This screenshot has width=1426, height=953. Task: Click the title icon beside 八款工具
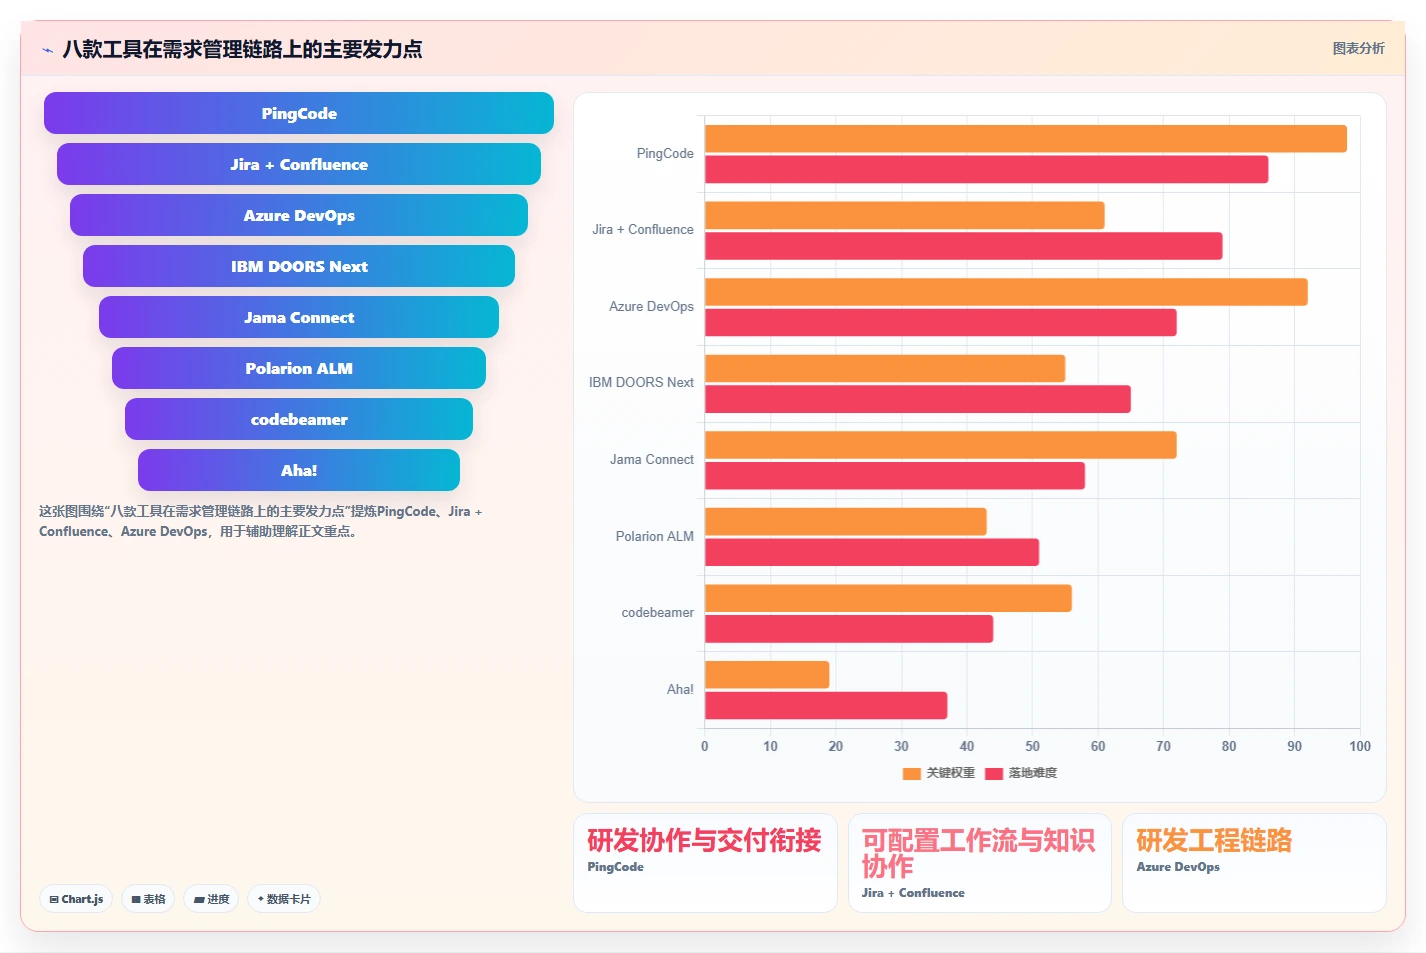point(47,50)
